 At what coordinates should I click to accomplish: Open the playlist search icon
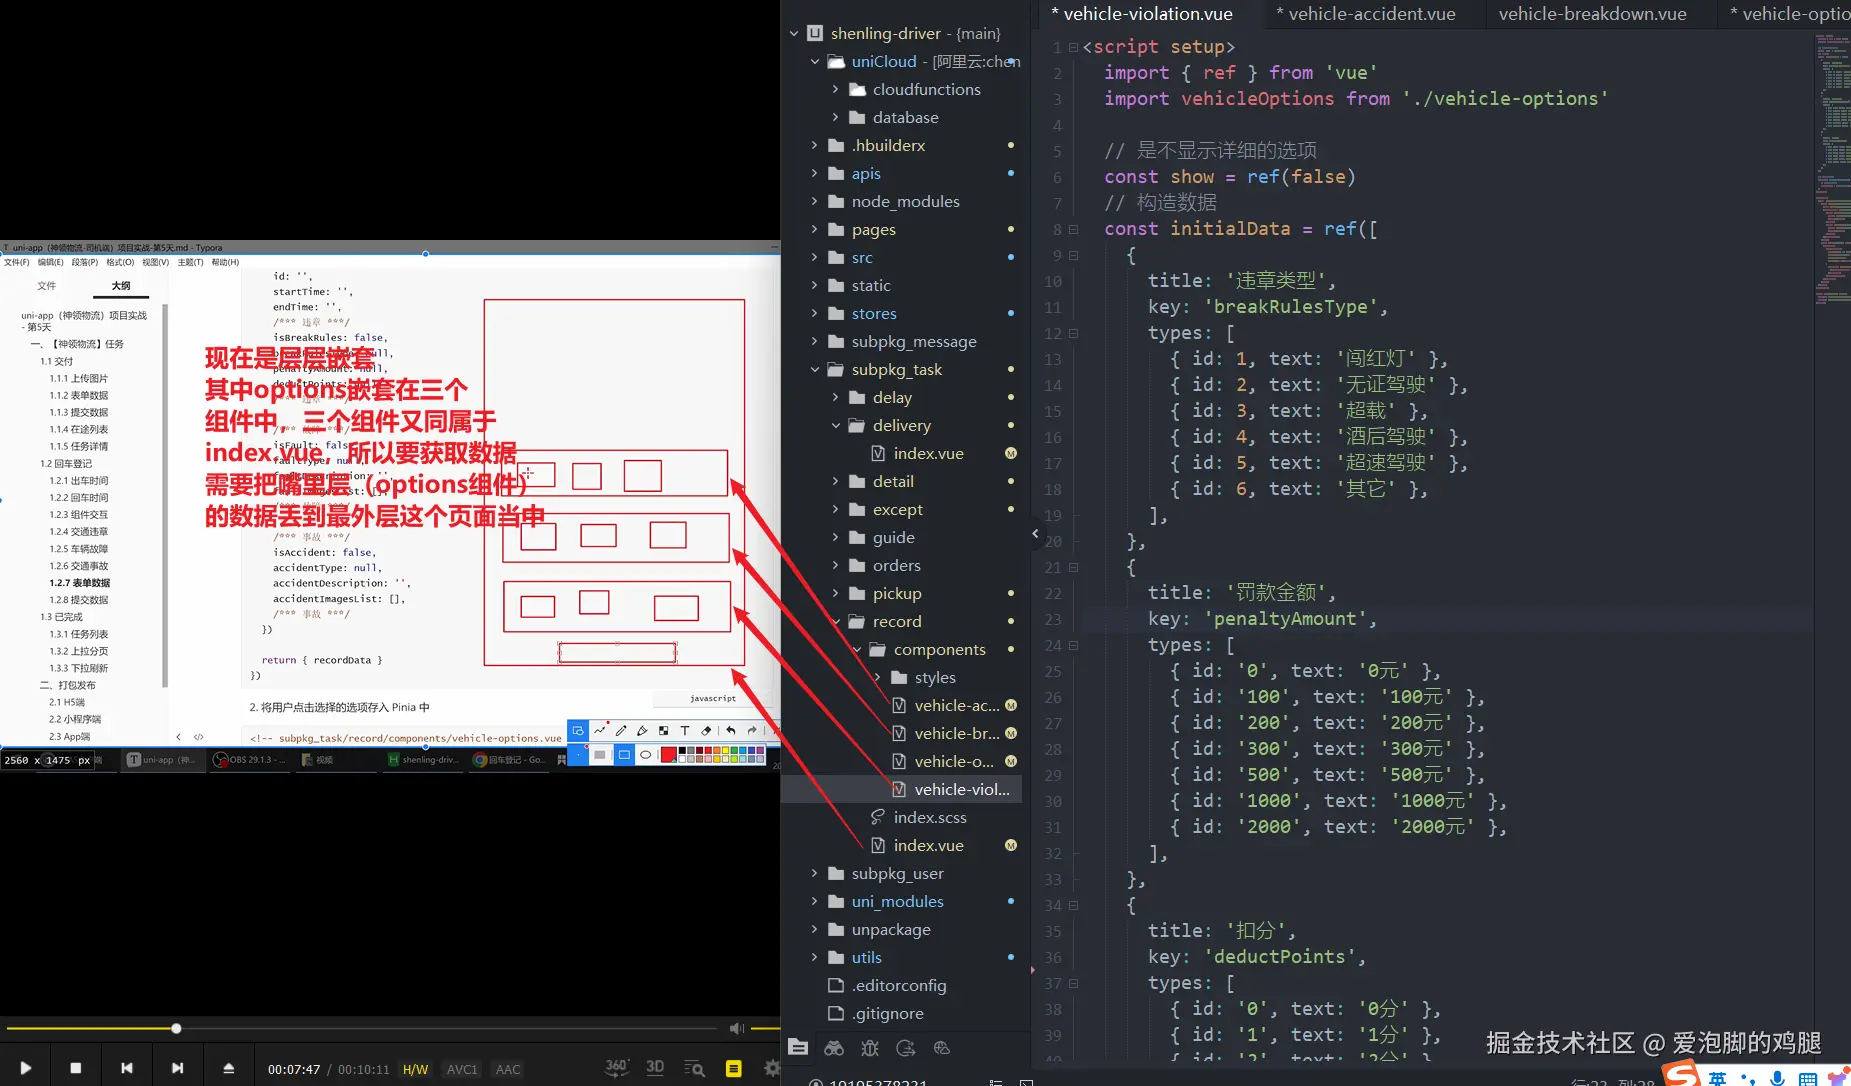coord(694,1068)
